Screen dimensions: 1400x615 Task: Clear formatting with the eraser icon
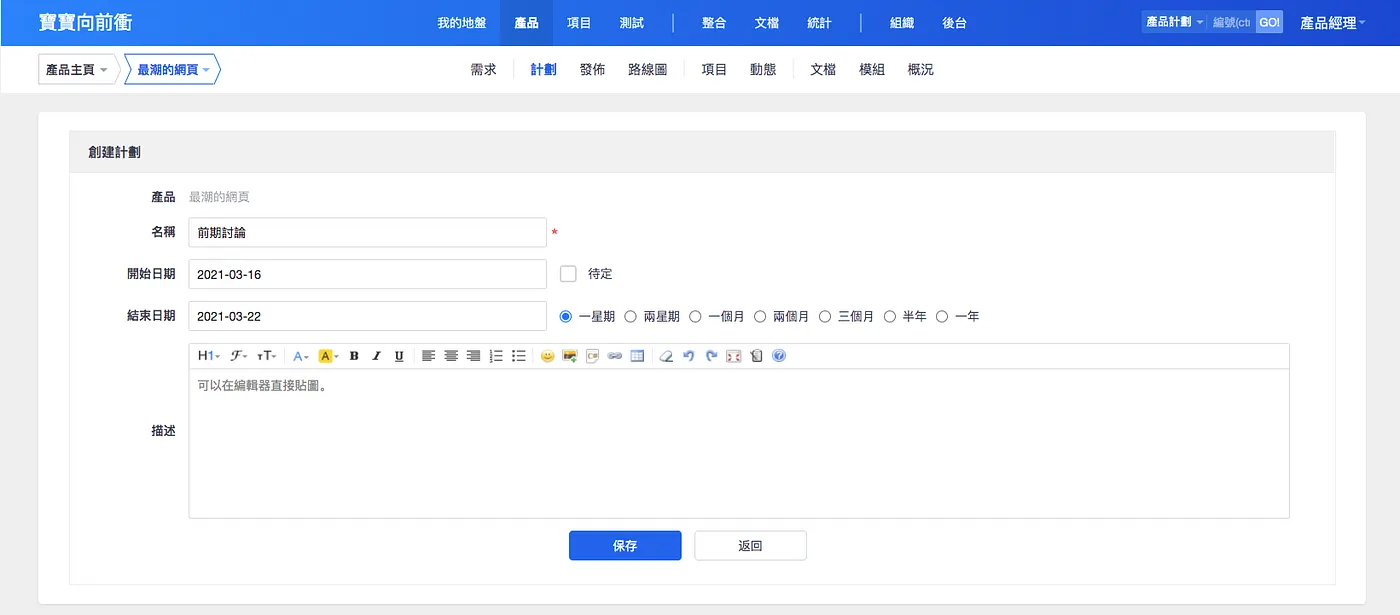pos(666,356)
